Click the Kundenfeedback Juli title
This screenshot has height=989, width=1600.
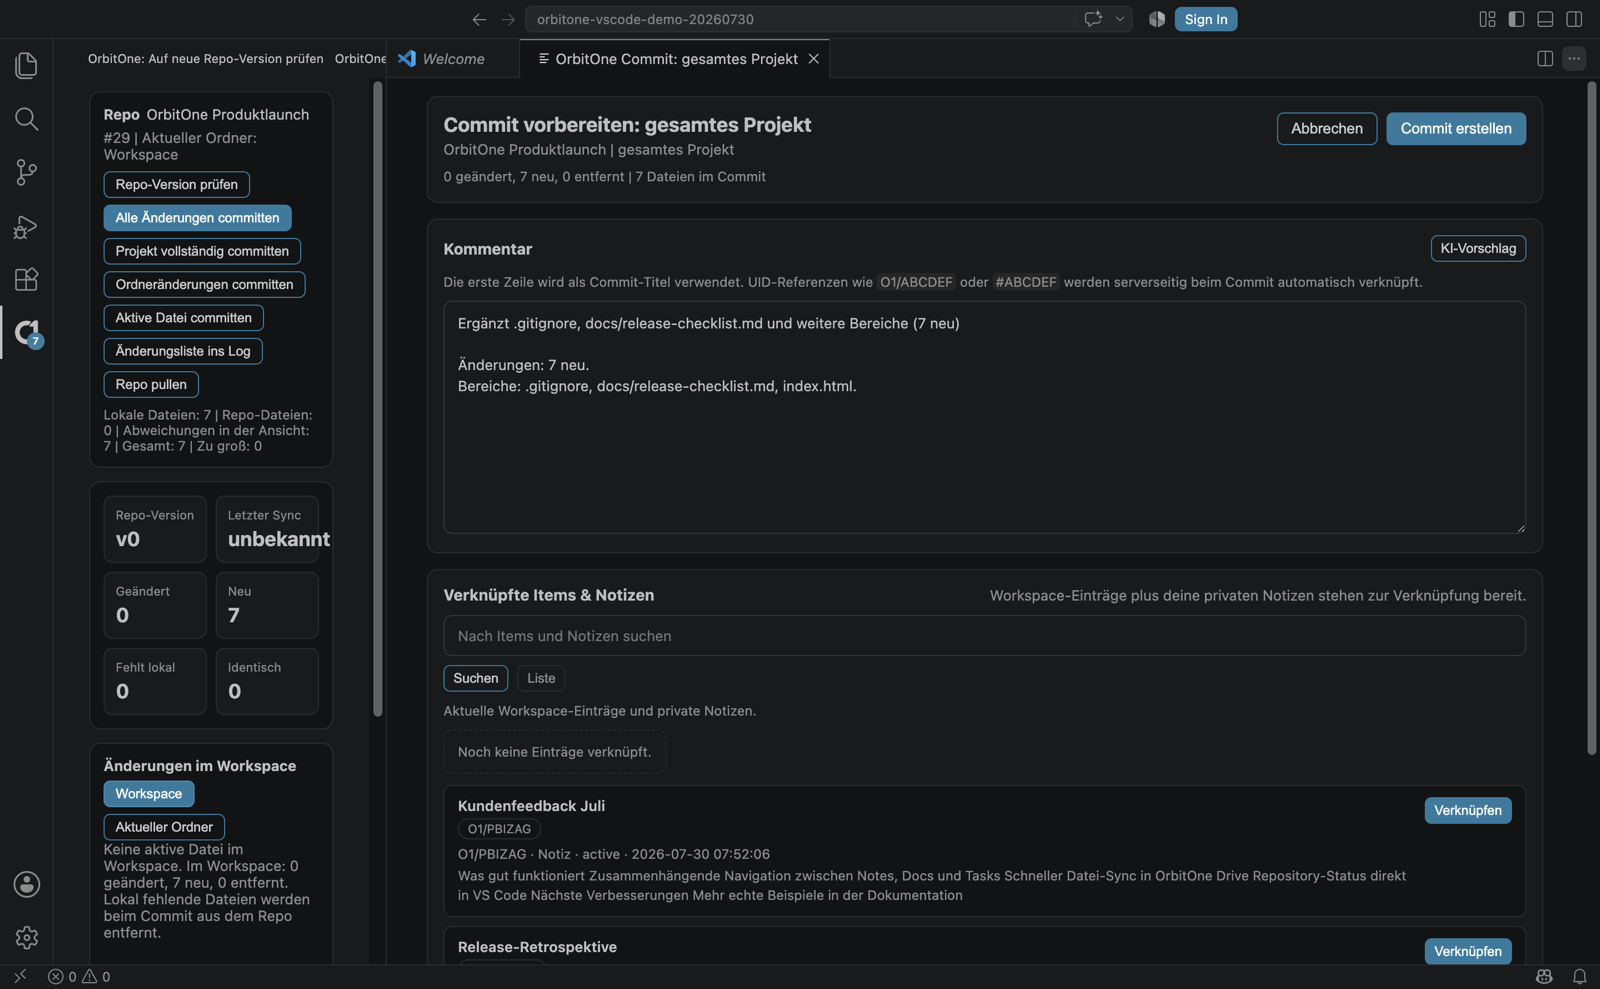531,806
